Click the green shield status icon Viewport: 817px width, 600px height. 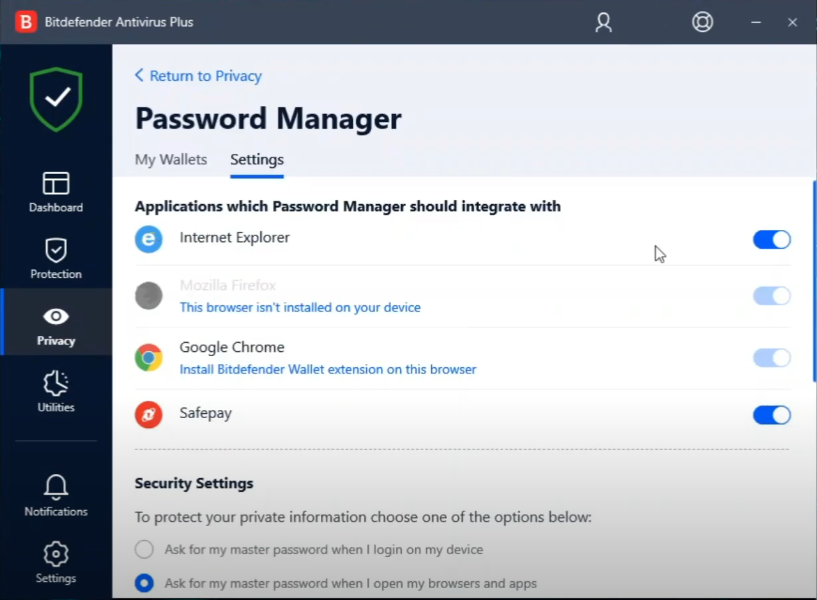click(56, 99)
